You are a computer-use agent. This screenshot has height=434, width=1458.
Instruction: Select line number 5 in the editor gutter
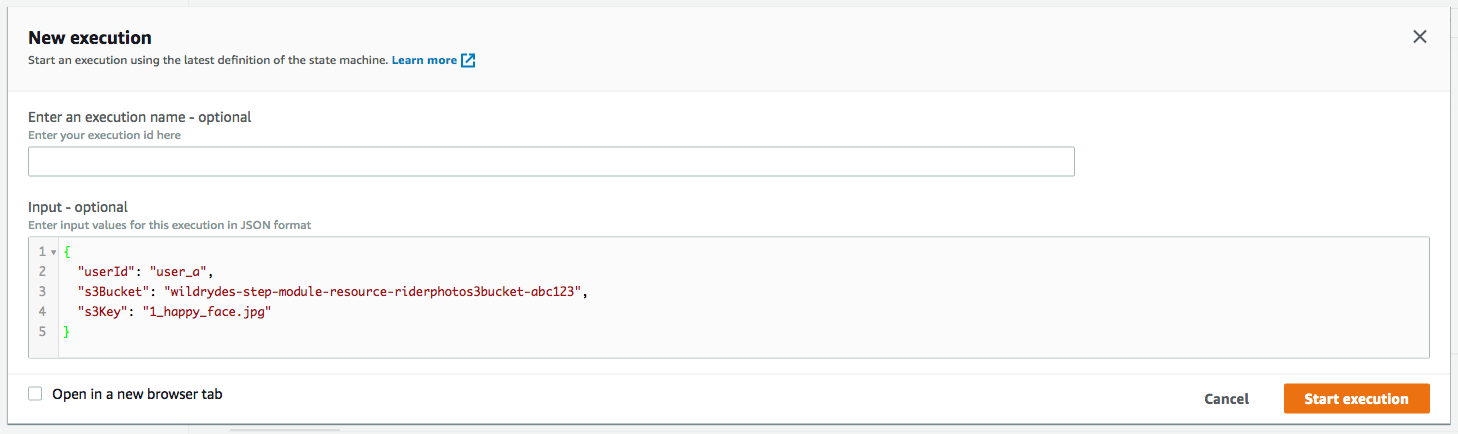point(42,331)
